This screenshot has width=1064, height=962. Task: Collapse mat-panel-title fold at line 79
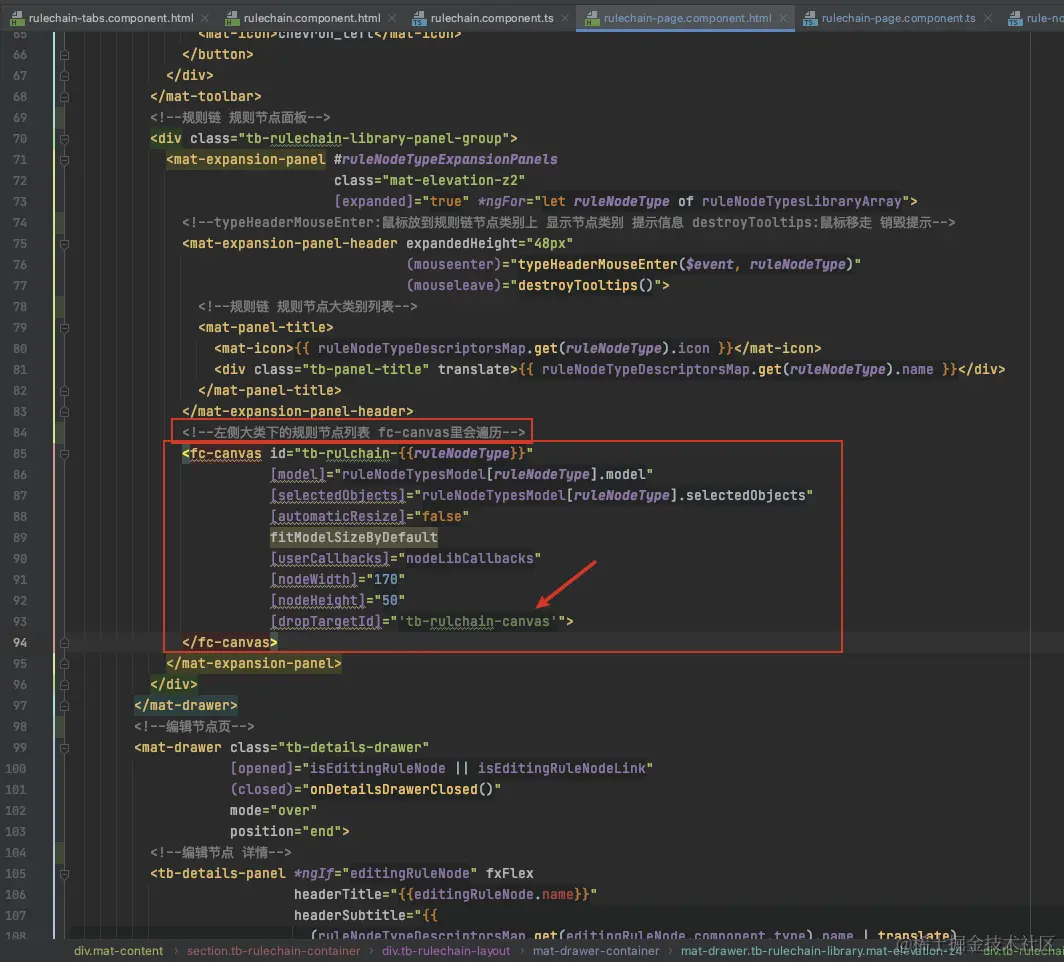pyautogui.click(x=64, y=328)
